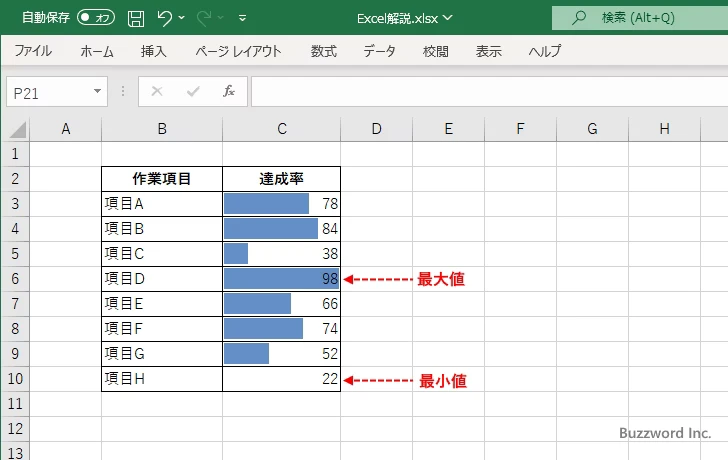This screenshot has height=460, width=728.
Task: Switch to the 校閲 tab
Action: pos(436,51)
